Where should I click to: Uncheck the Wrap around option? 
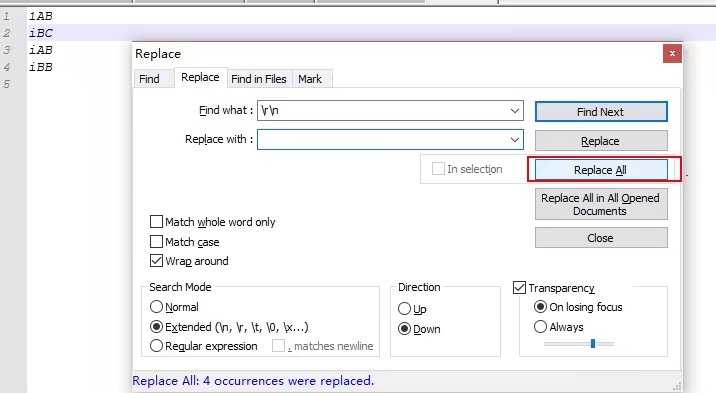pyautogui.click(x=156, y=261)
